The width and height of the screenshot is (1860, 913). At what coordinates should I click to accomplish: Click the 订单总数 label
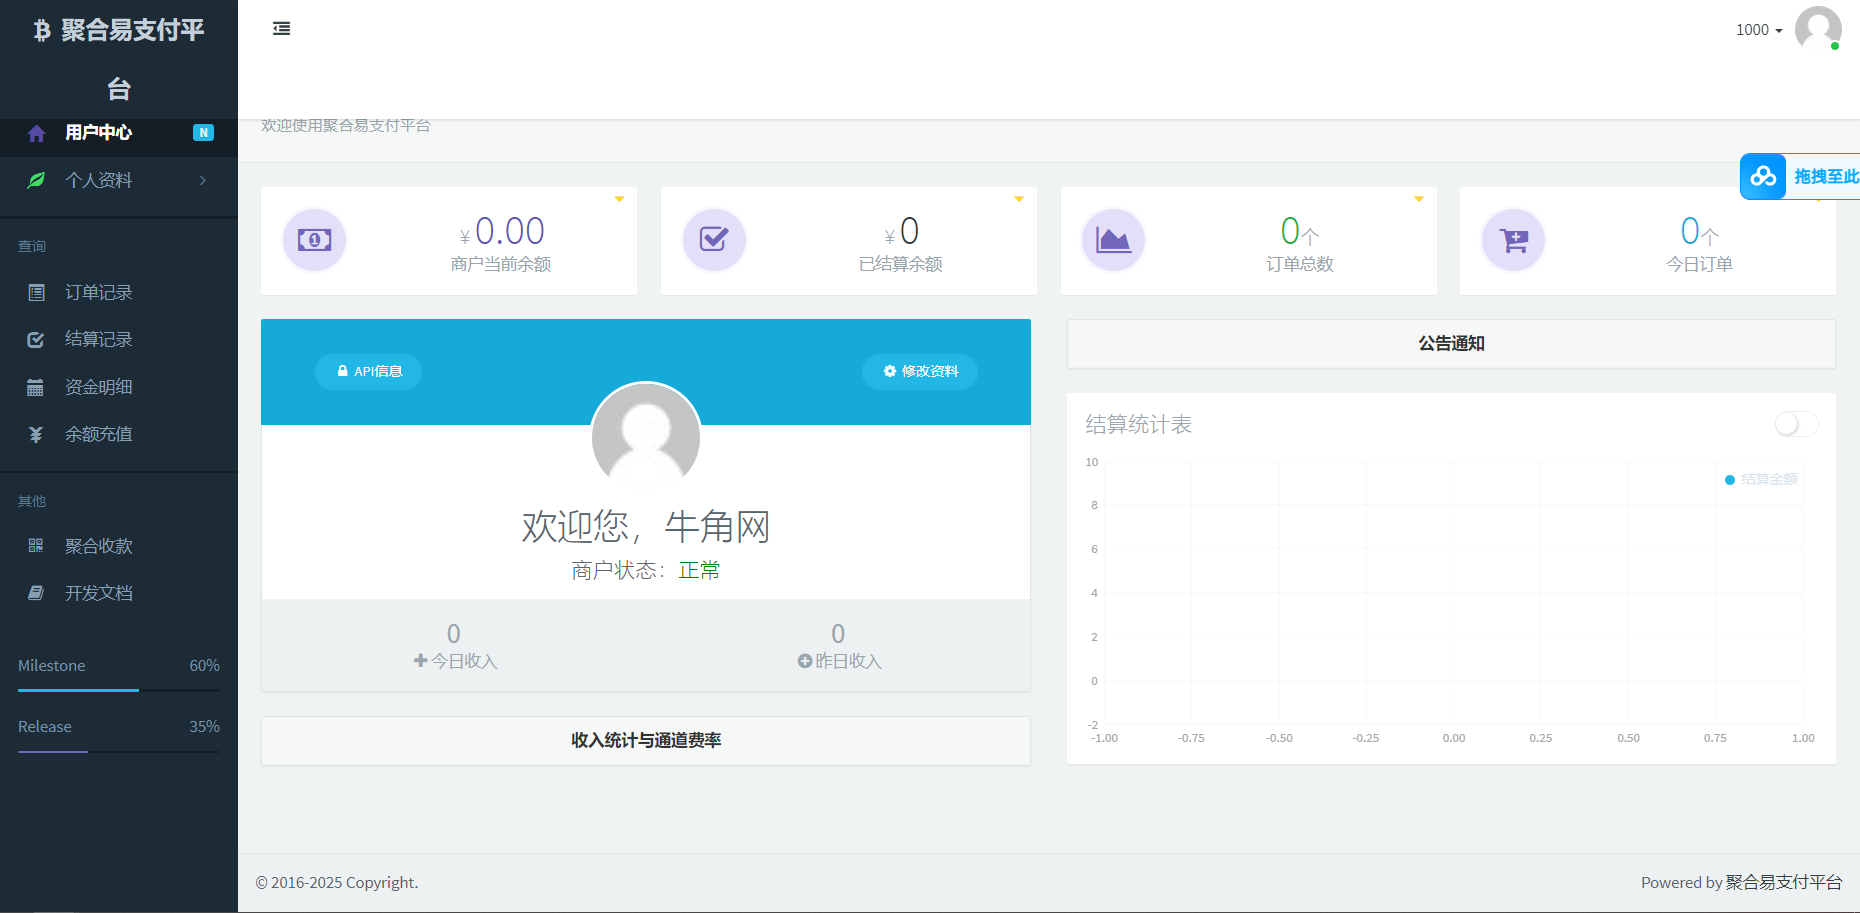point(1300,265)
